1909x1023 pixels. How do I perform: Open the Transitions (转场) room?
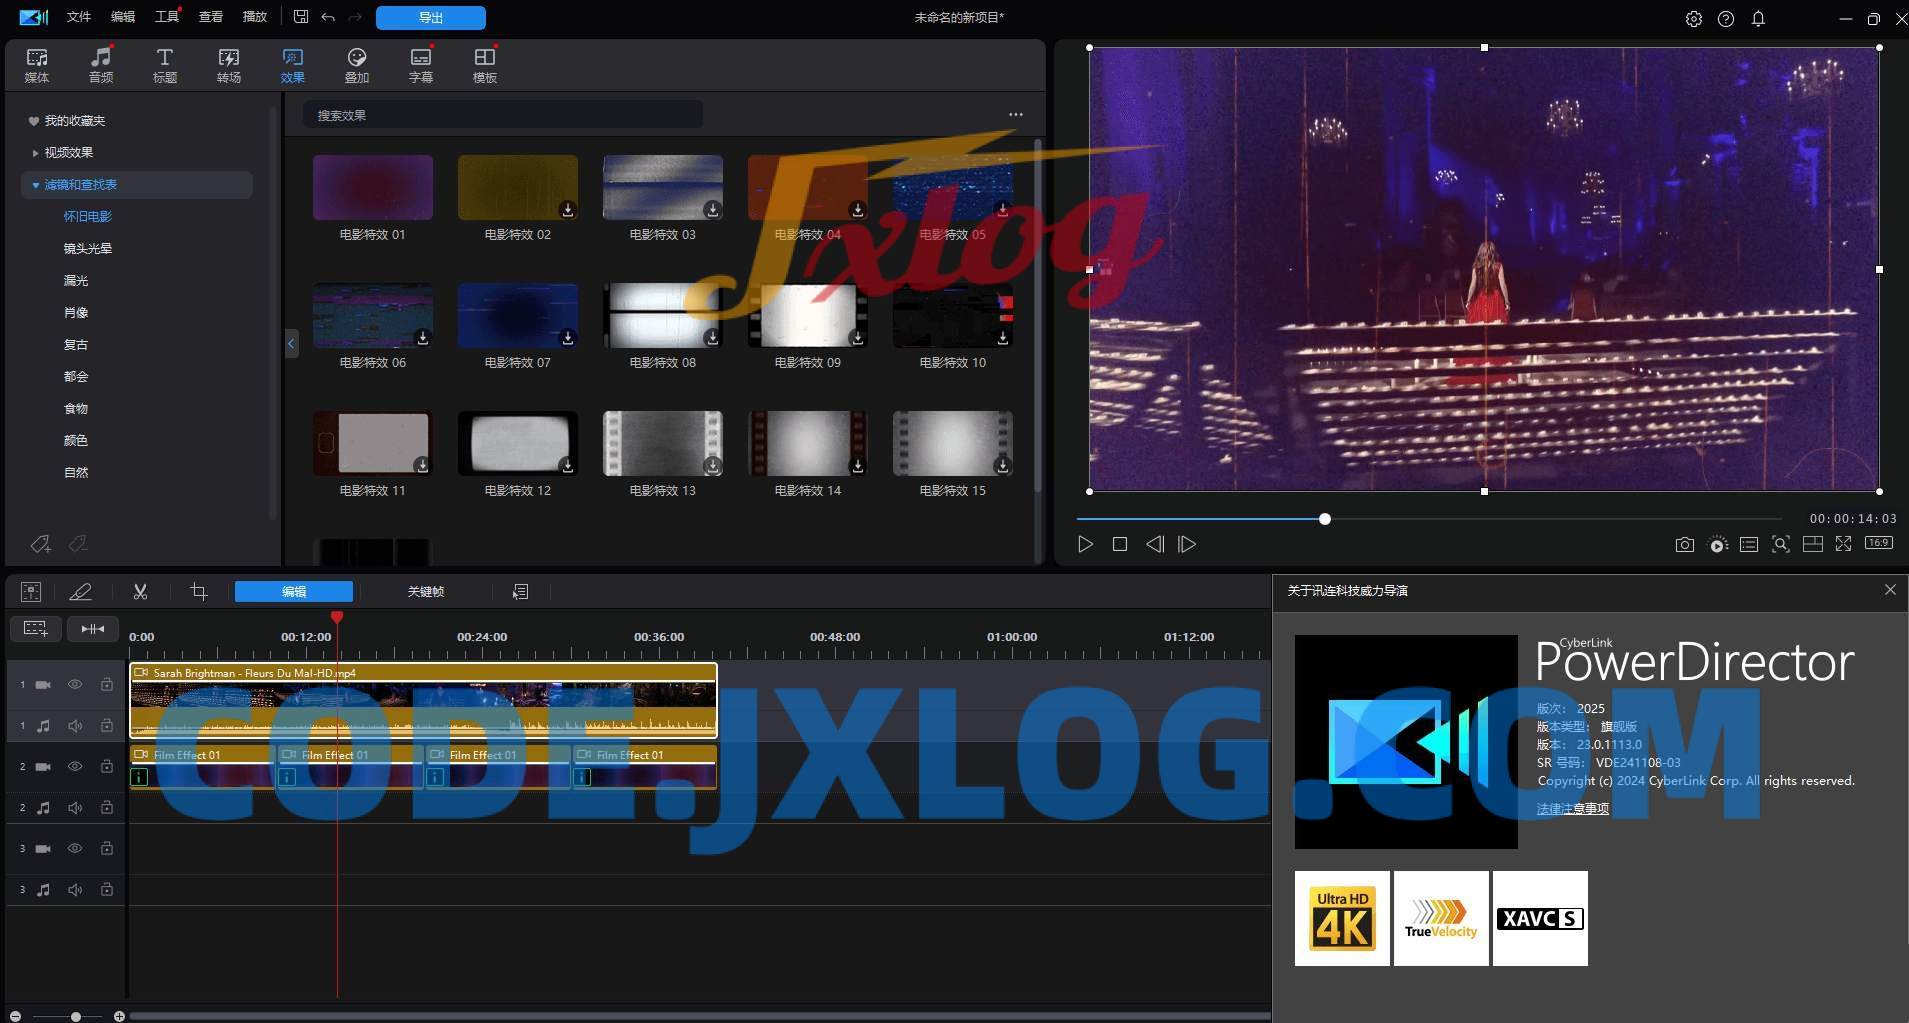(229, 65)
